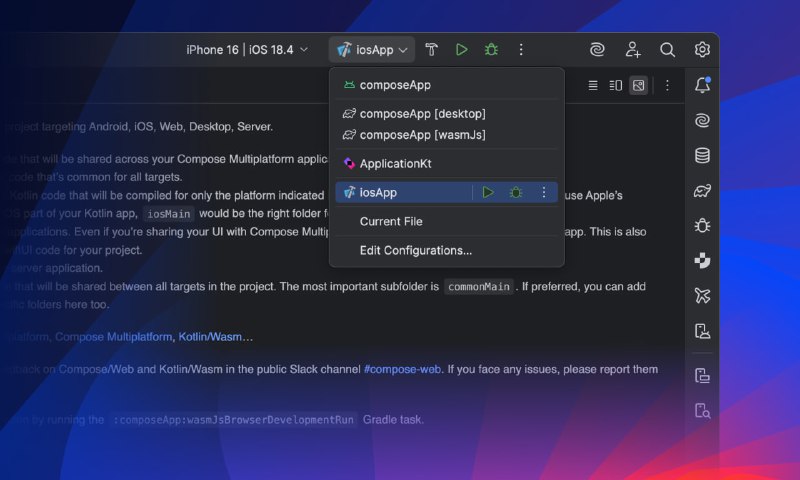Select composeApp [wasmJs] configuration

446,135
